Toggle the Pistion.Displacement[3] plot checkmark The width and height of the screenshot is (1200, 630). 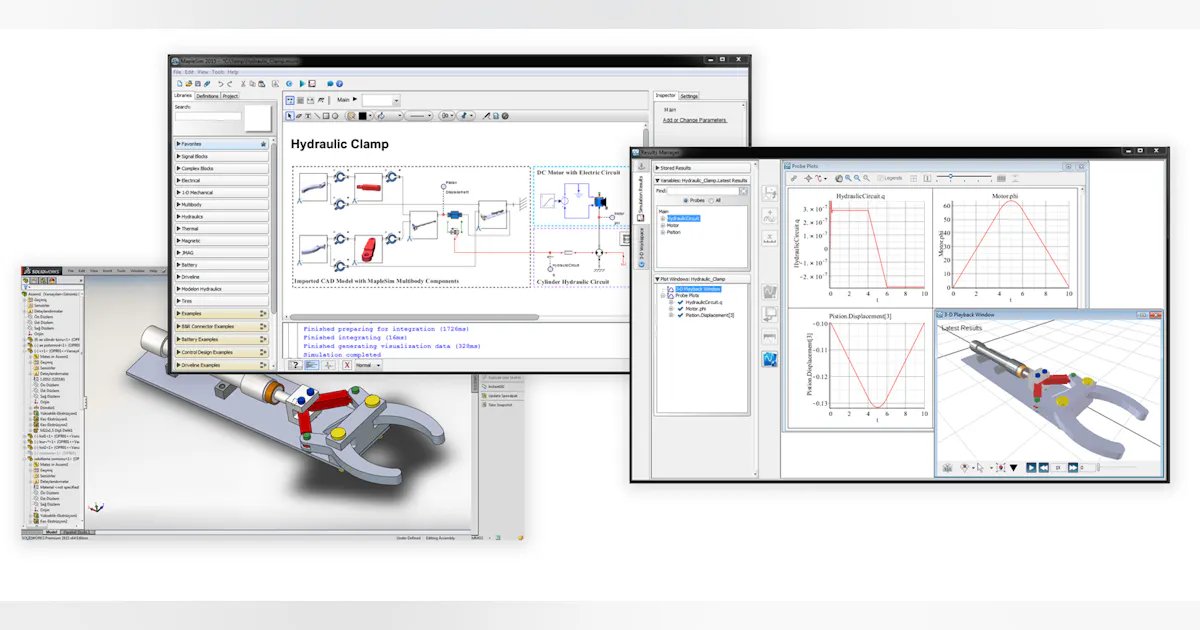[680, 315]
